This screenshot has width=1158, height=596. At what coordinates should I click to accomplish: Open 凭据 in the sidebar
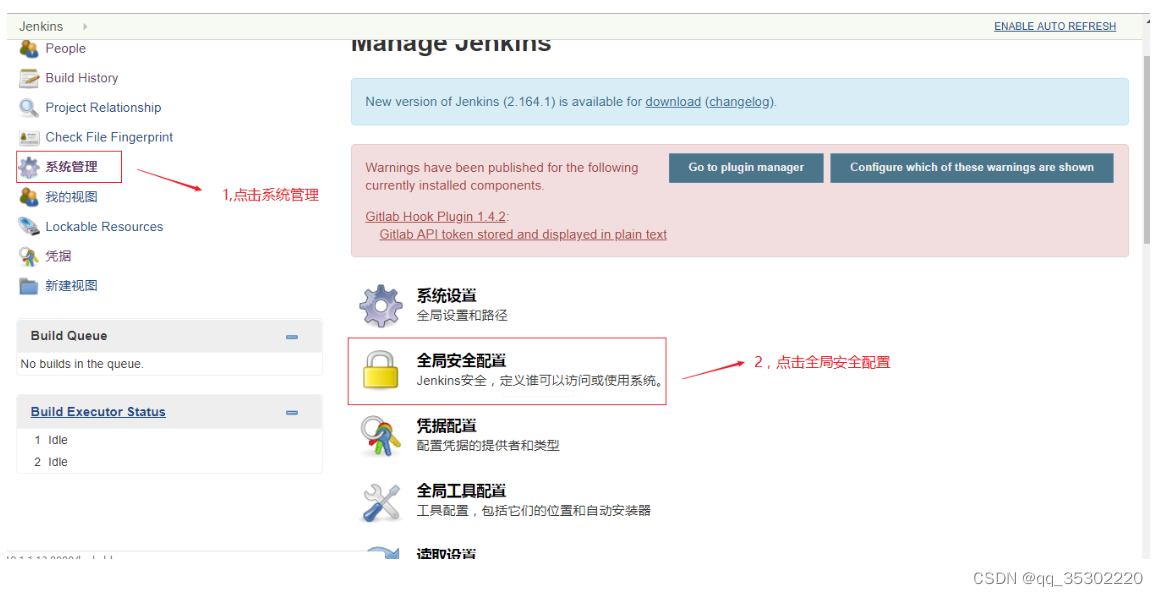(58, 256)
